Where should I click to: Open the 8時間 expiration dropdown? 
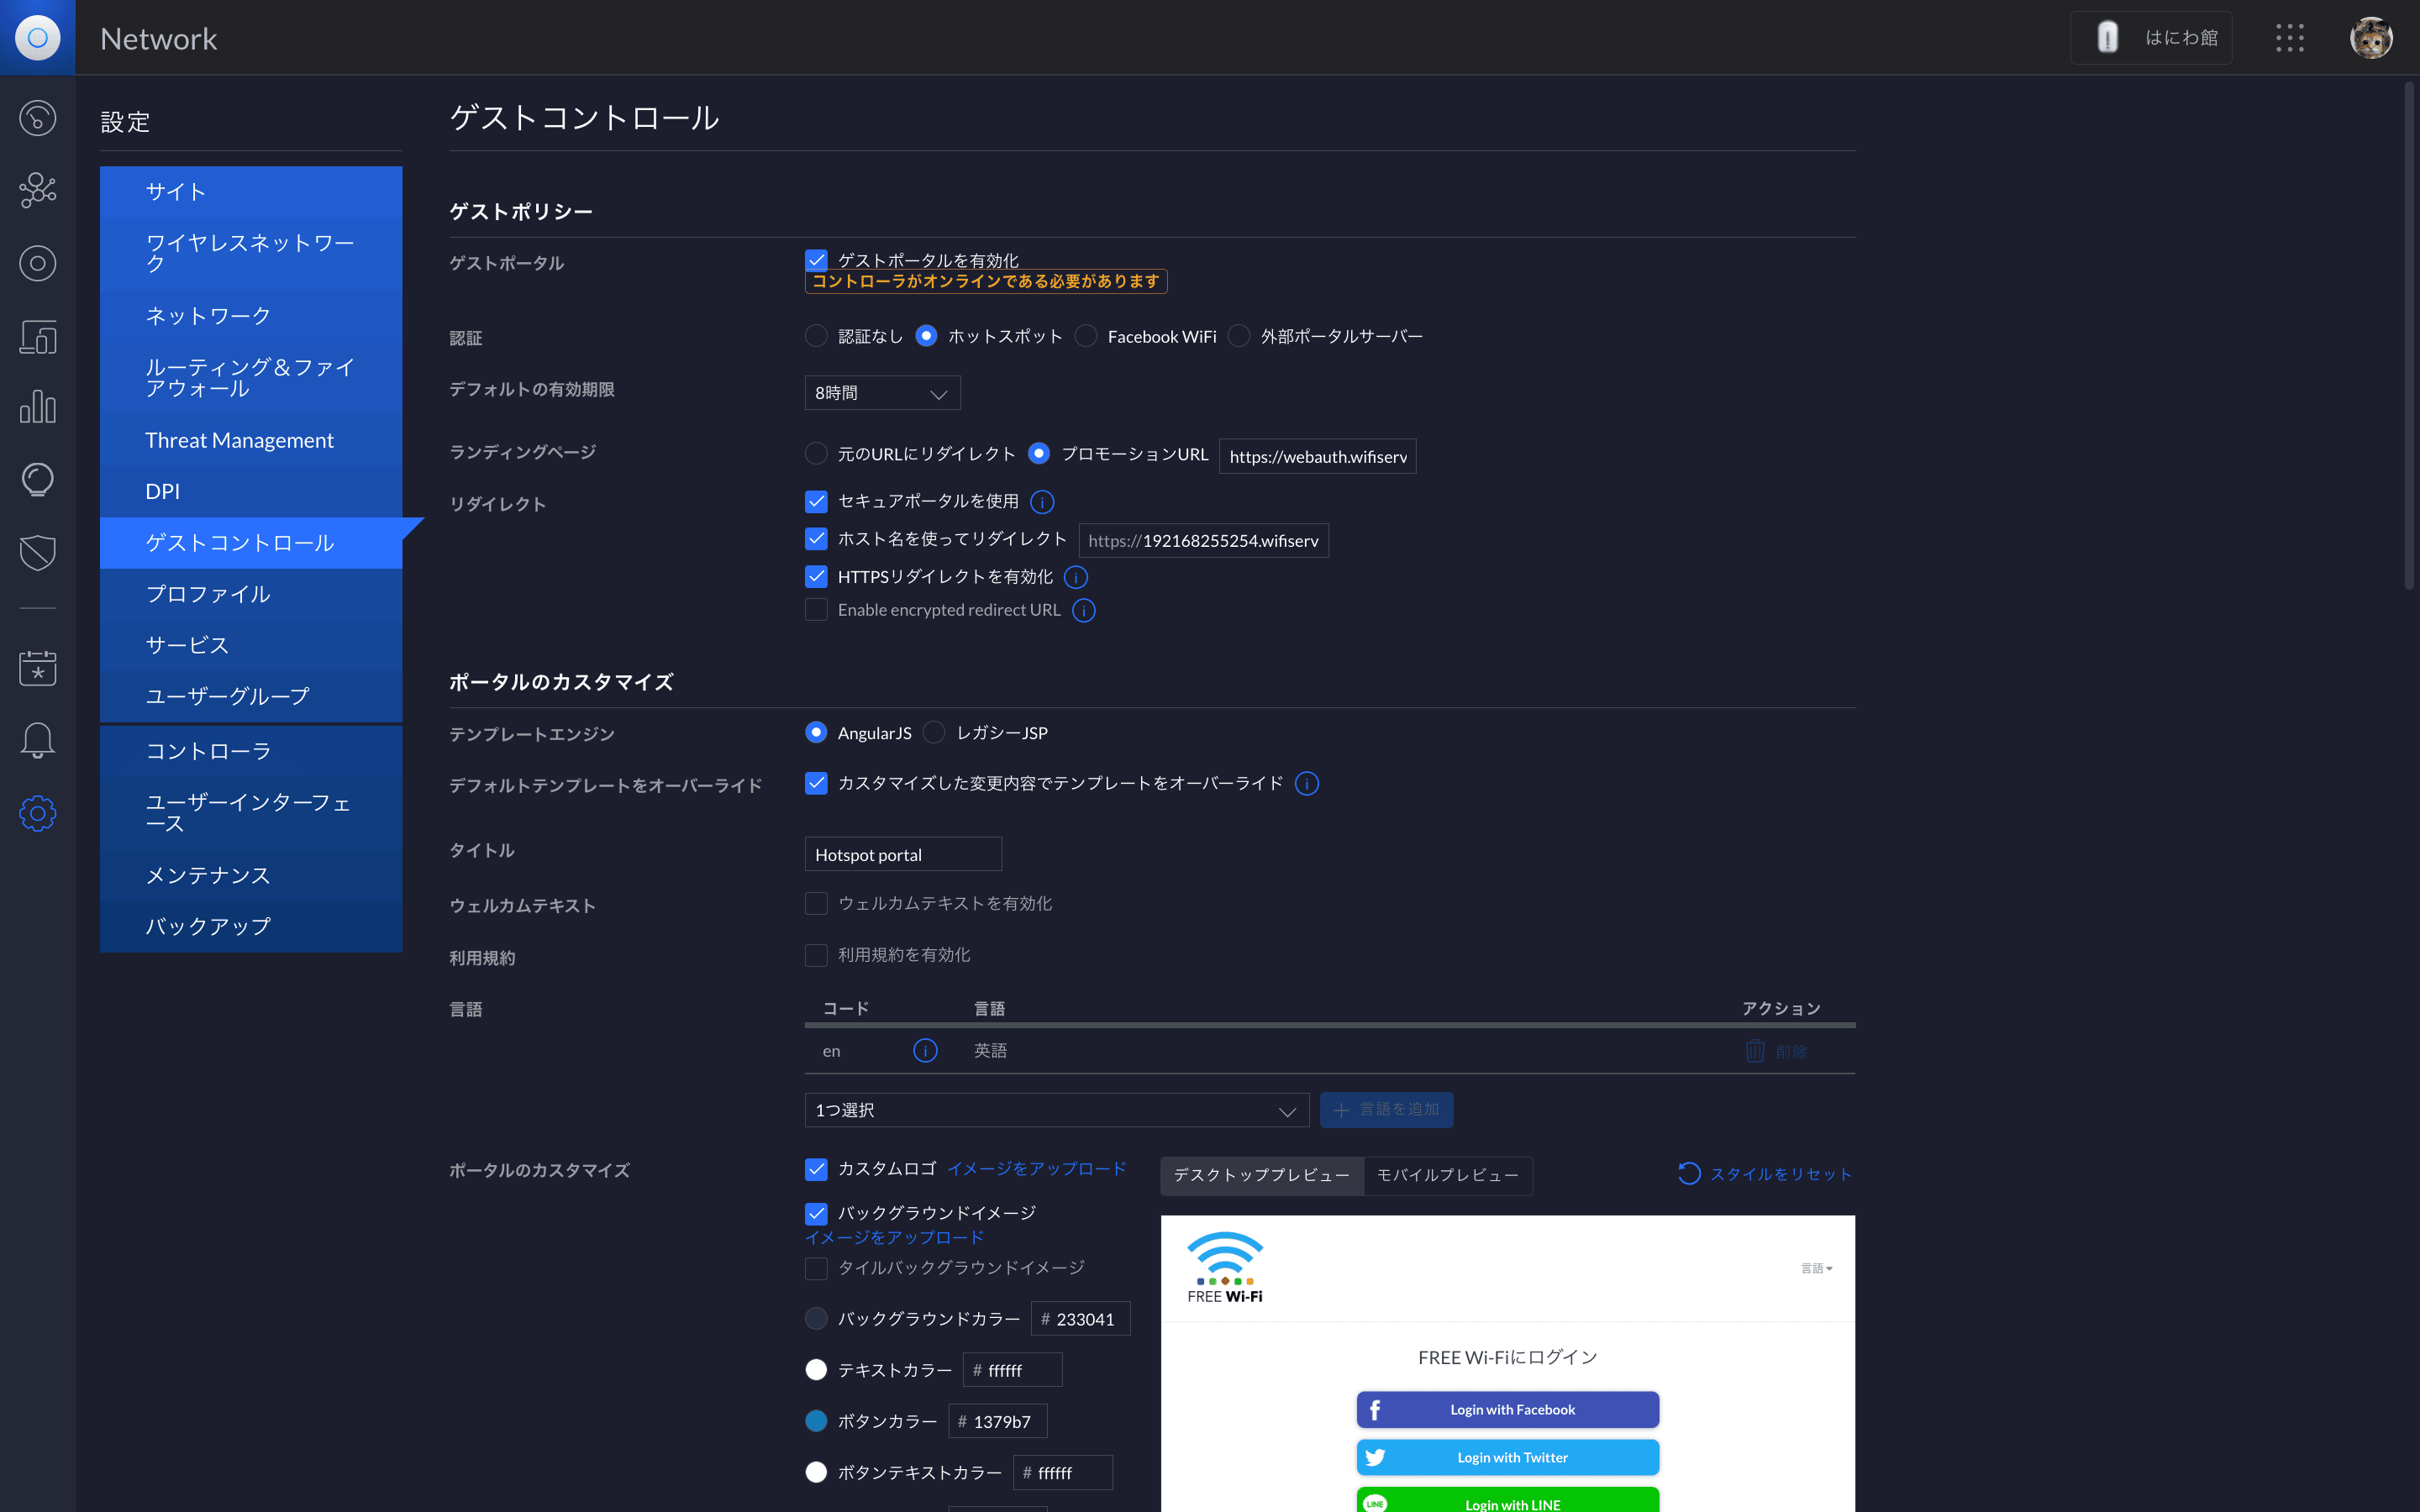pyautogui.click(x=882, y=393)
